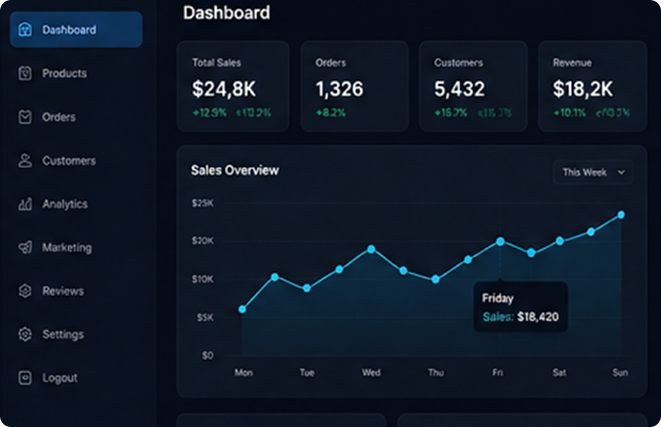Click the Wednesday peak data point
Image resolution: width=661 pixels, height=427 pixels.
pos(371,249)
